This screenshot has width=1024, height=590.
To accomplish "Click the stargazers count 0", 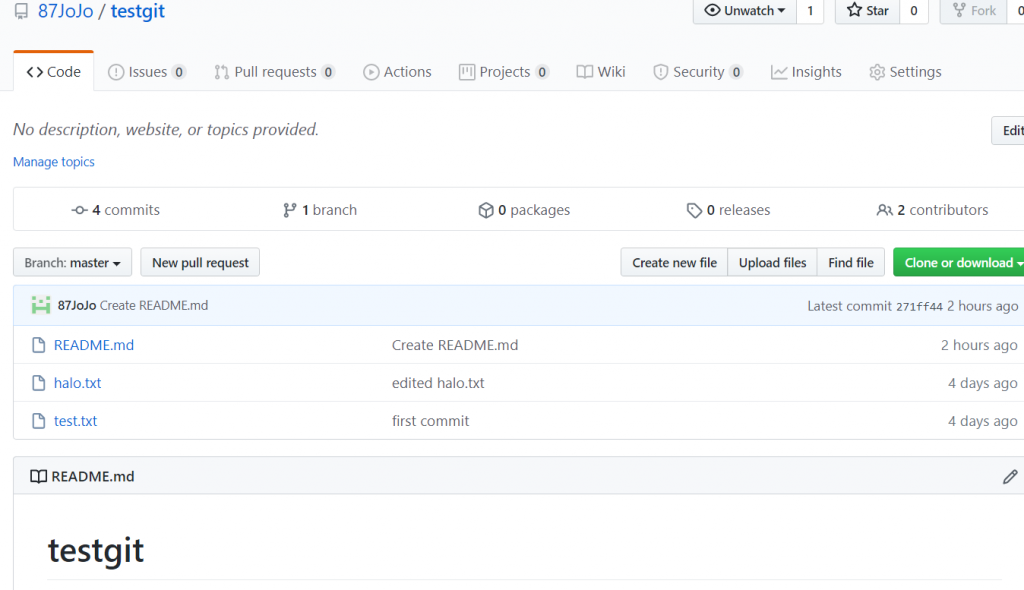I will [x=914, y=10].
